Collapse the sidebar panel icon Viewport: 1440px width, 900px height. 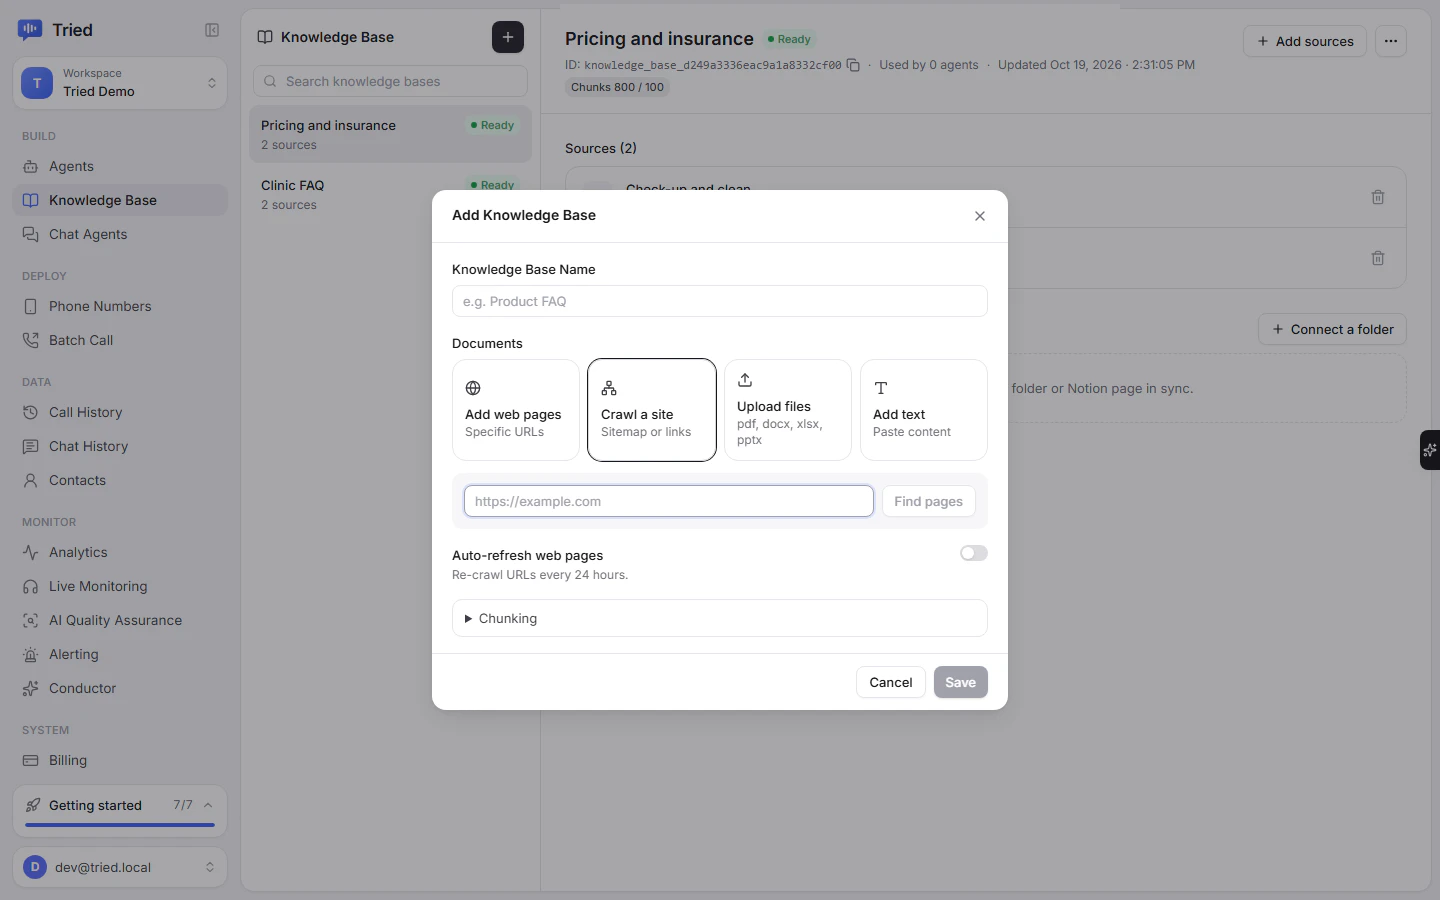[x=212, y=30]
